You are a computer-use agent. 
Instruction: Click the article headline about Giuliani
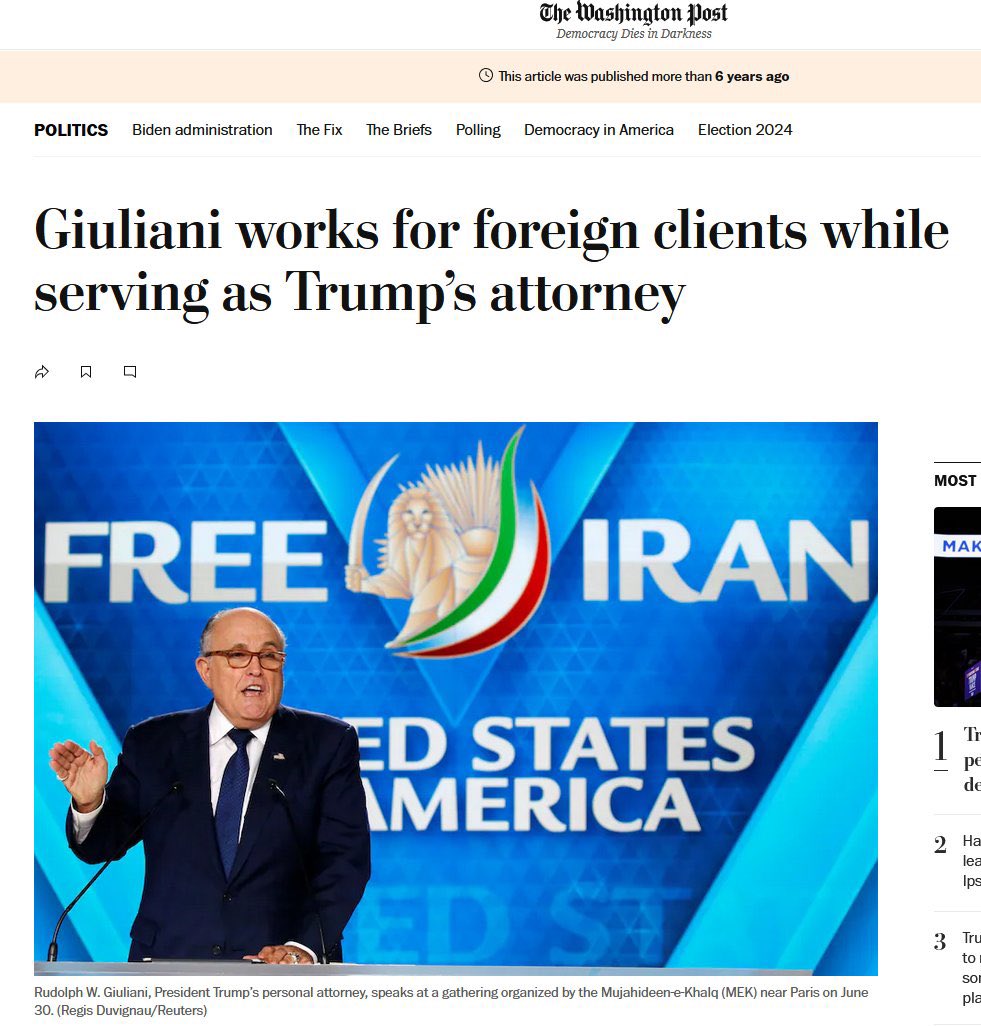pyautogui.click(x=491, y=262)
